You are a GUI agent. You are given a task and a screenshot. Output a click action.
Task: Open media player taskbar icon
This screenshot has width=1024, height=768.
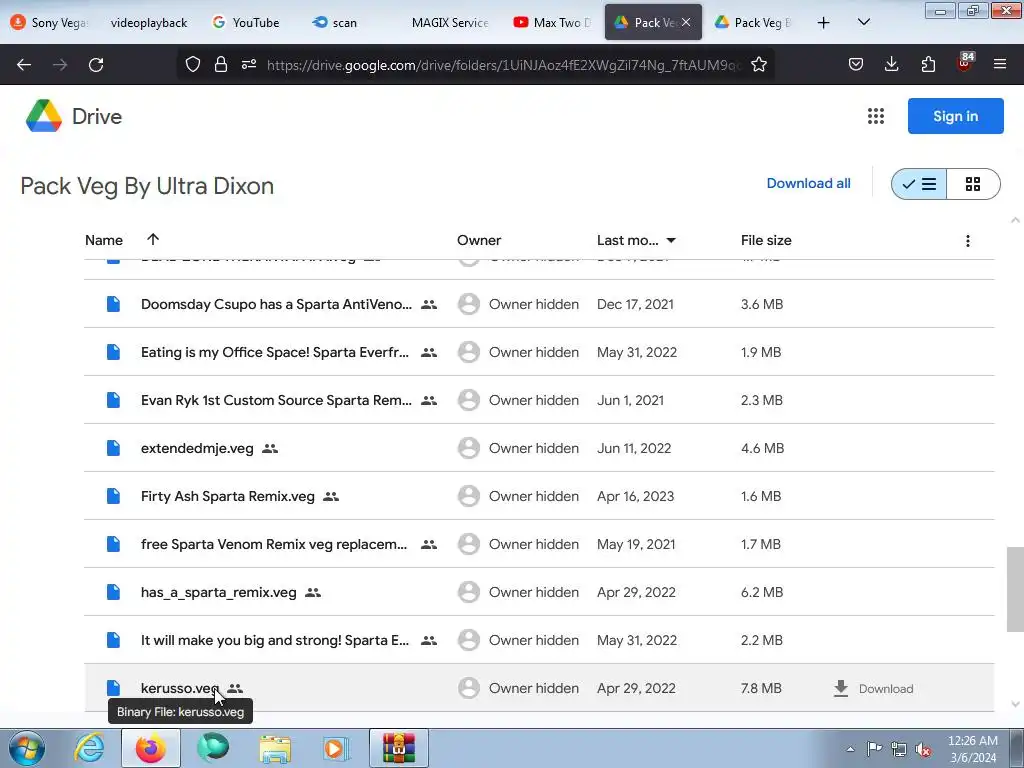click(336, 748)
